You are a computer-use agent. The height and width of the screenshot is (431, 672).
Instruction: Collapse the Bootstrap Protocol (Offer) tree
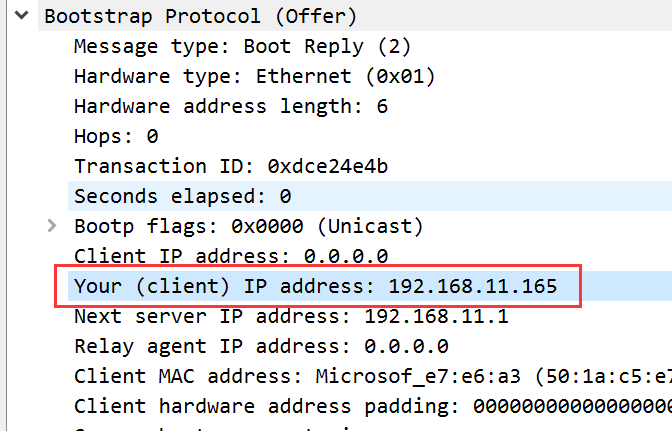tap(23, 16)
